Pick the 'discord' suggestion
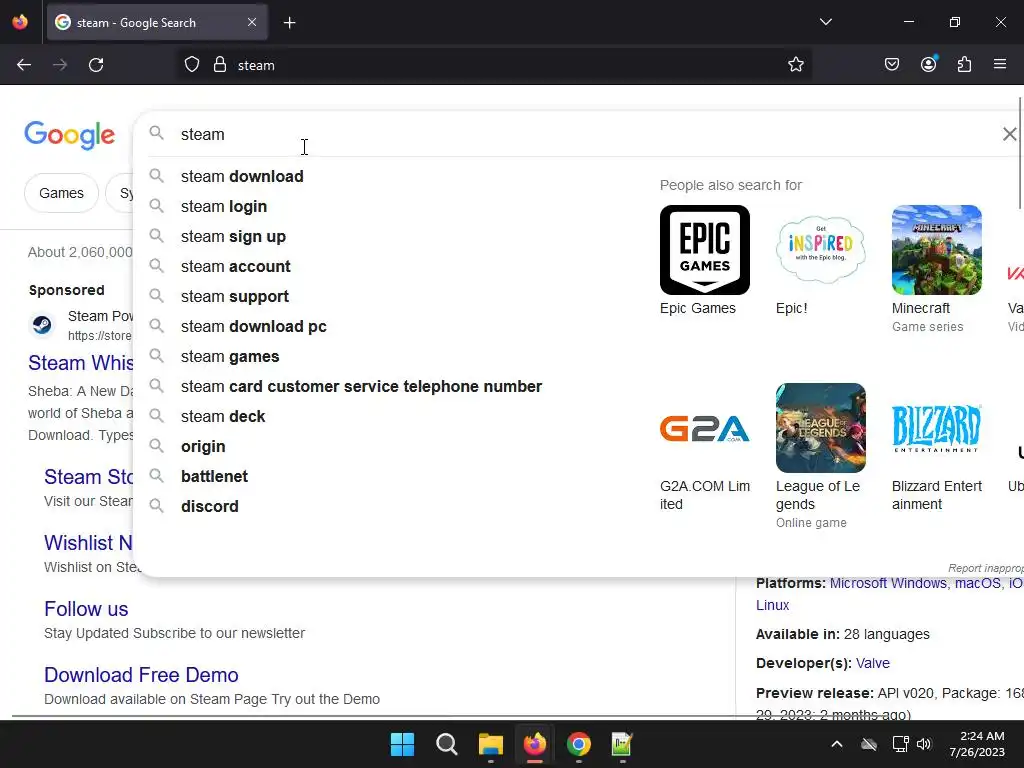Viewport: 1024px width, 768px height. tap(210, 507)
